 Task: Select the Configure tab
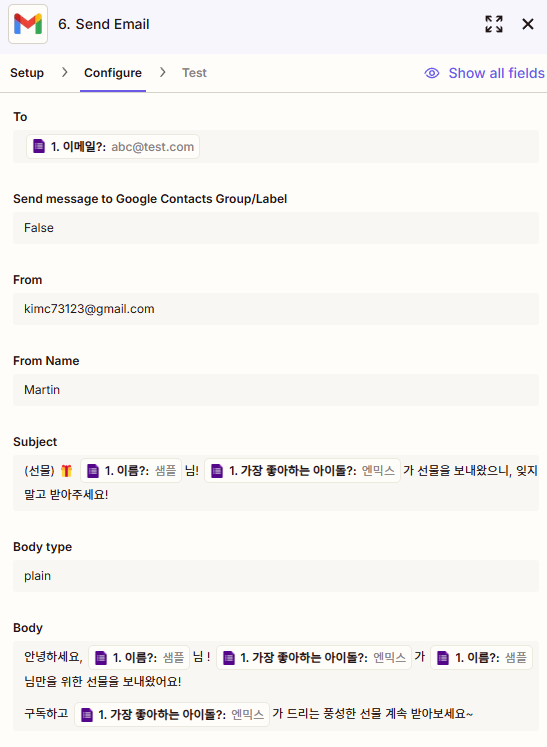click(113, 73)
